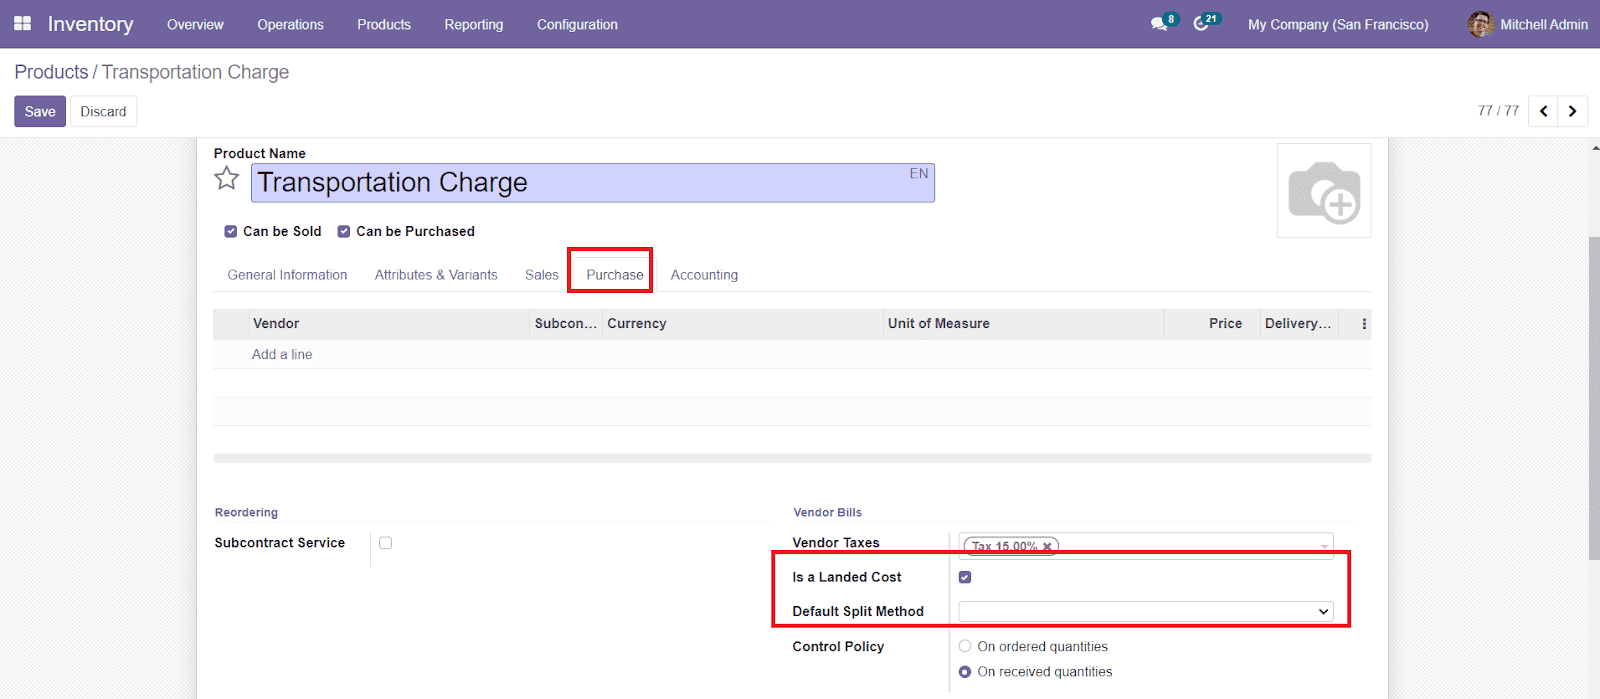This screenshot has height=699, width=1600.
Task: Switch to Sales tab
Action: [542, 275]
